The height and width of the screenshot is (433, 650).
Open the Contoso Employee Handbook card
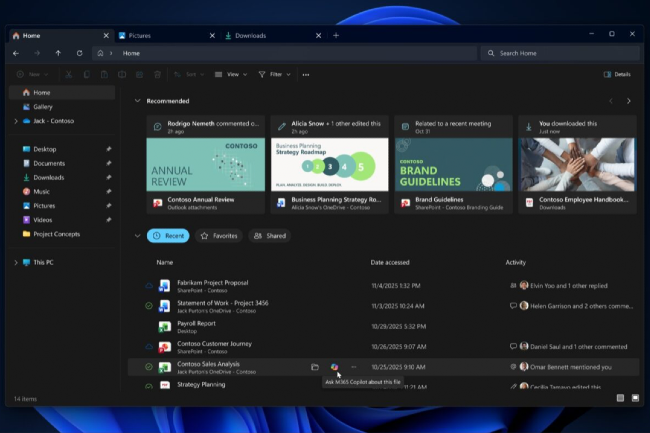coord(577,164)
